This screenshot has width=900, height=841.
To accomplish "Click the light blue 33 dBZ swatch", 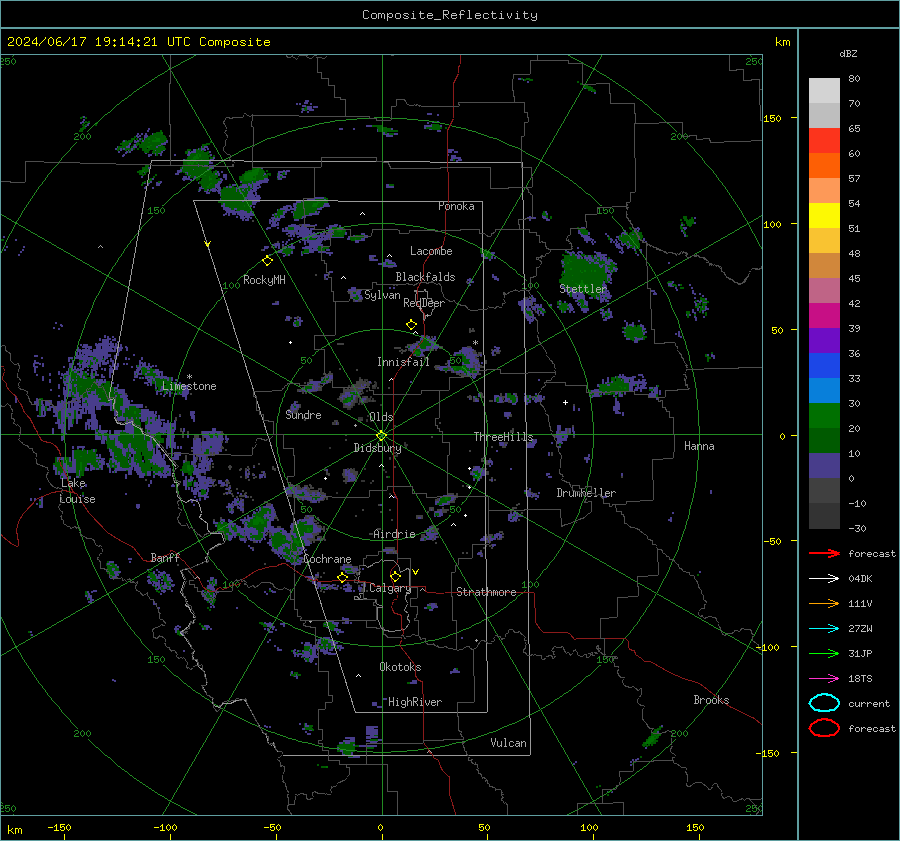I will 824,390.
